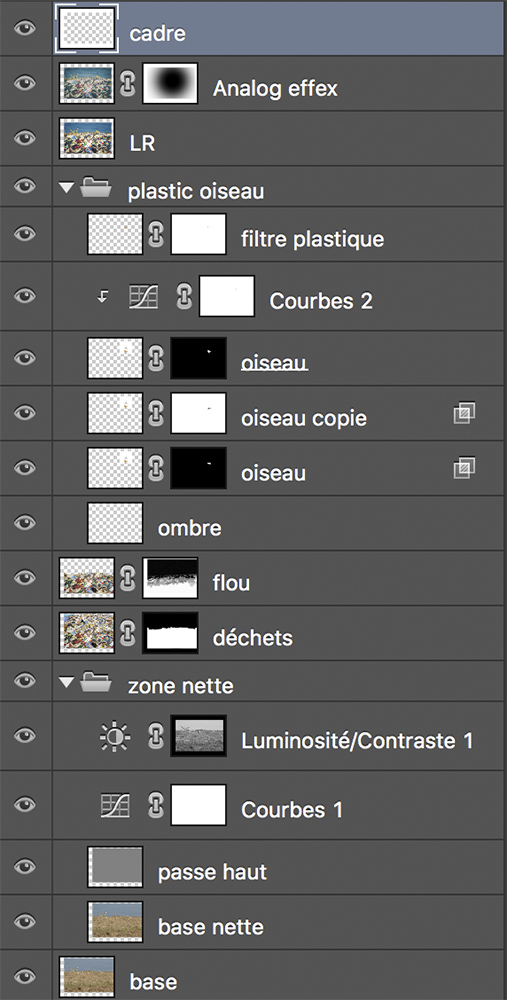Screen dimensions: 507x1000
Task: Click the Luminosité/Contraste 1 sun icon
Action: [115, 738]
